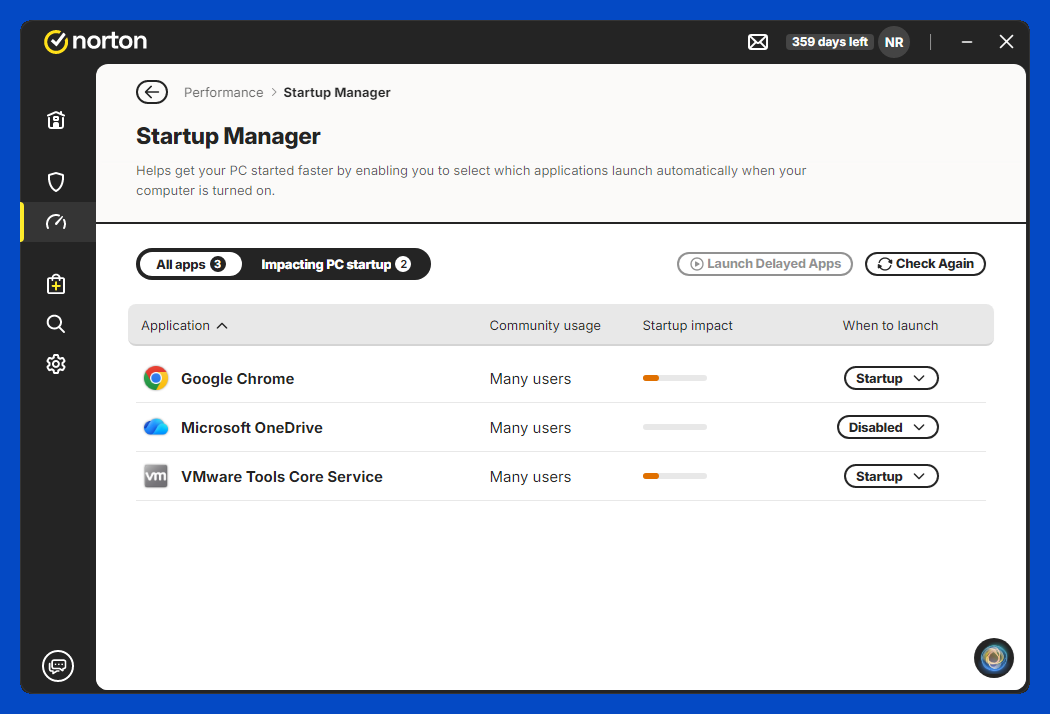Click the 359 days left badge
1050x714 pixels.
tap(830, 42)
